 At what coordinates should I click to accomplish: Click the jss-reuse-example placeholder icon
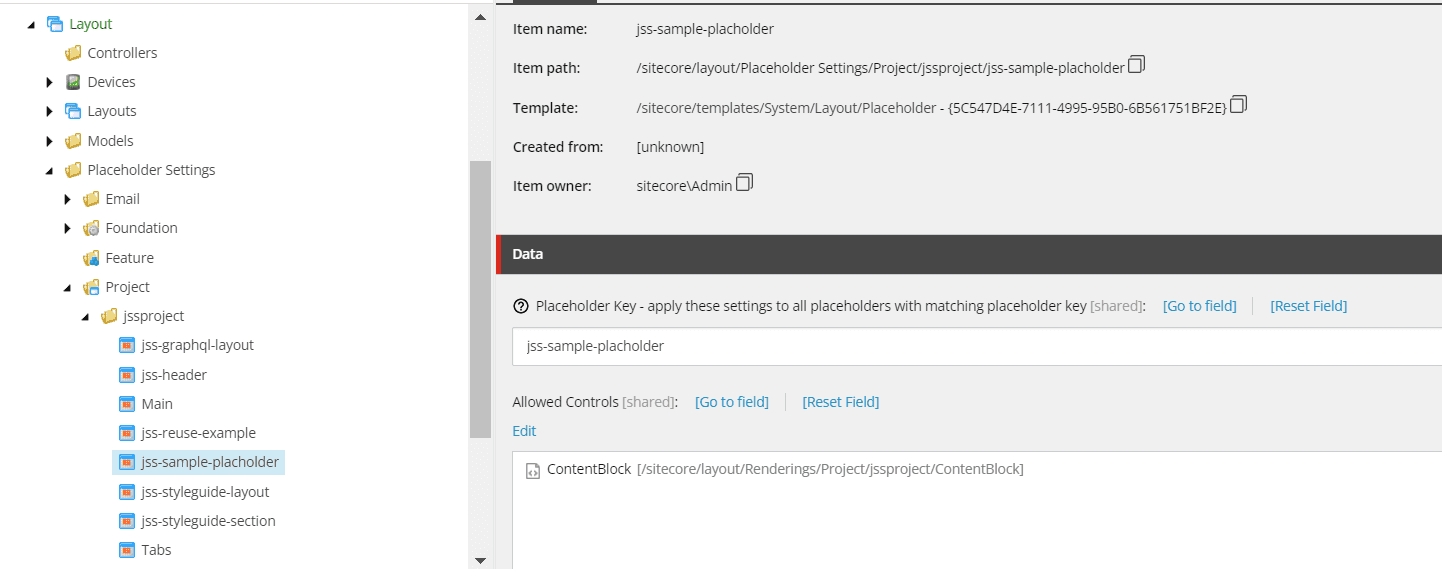click(127, 433)
